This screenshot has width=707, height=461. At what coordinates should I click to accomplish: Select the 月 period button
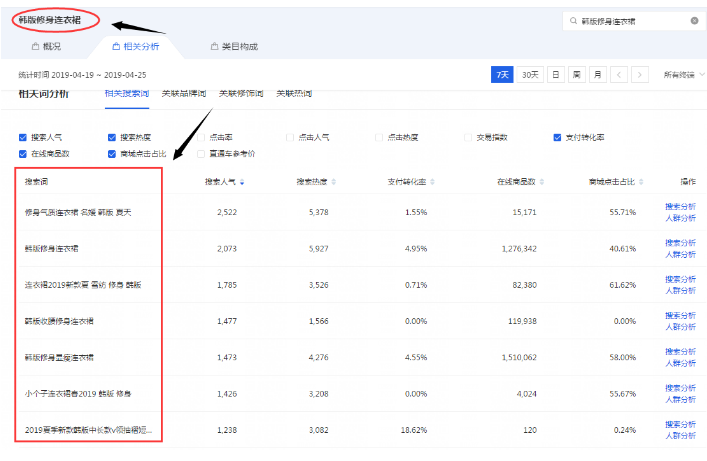click(x=598, y=75)
